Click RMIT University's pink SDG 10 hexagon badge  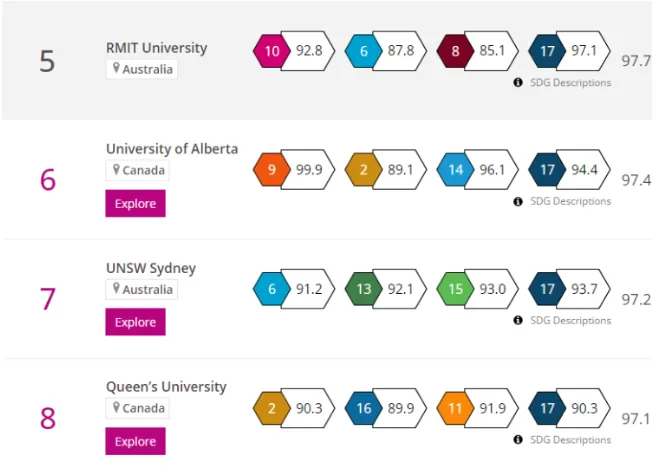tap(271, 50)
